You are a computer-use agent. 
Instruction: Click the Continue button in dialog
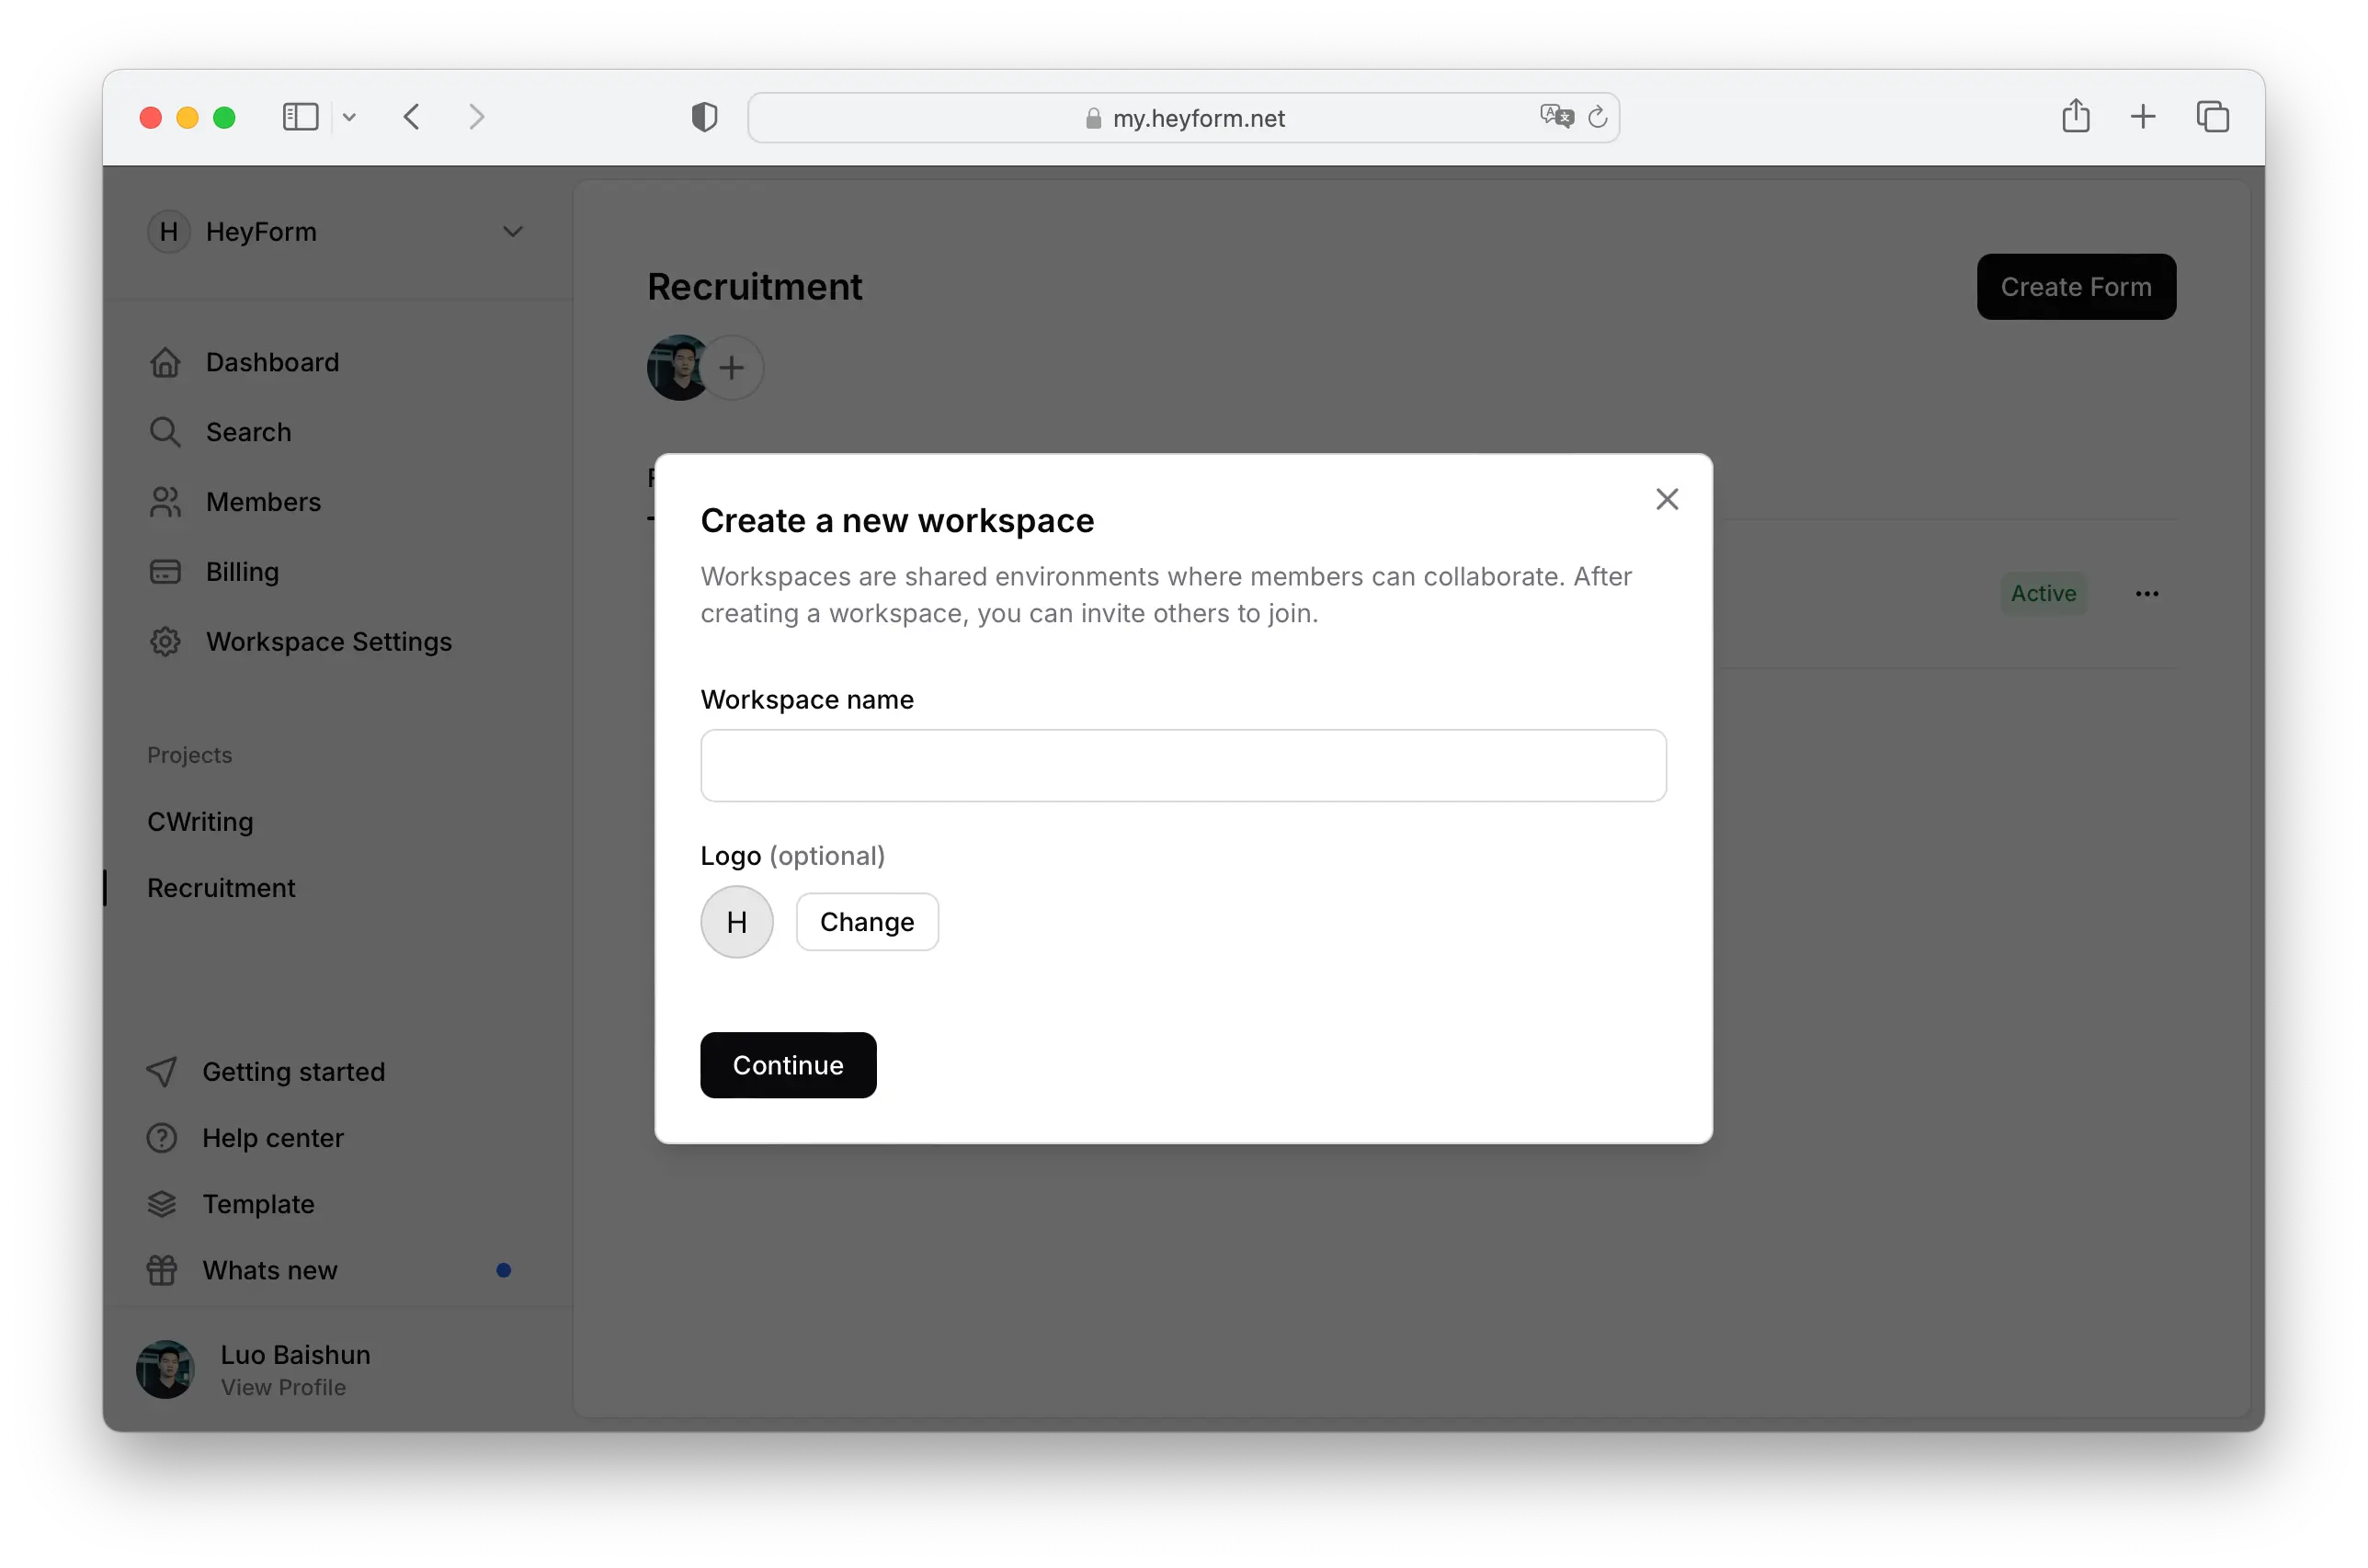[788, 1064]
